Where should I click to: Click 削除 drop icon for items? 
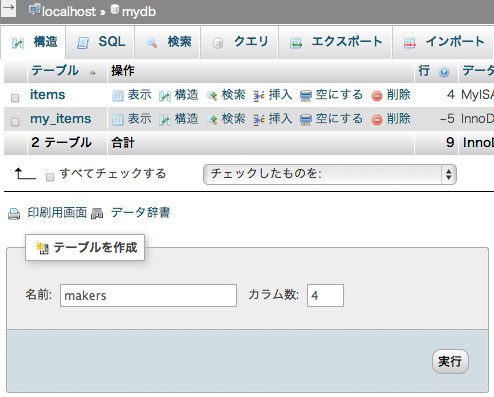coord(377,96)
